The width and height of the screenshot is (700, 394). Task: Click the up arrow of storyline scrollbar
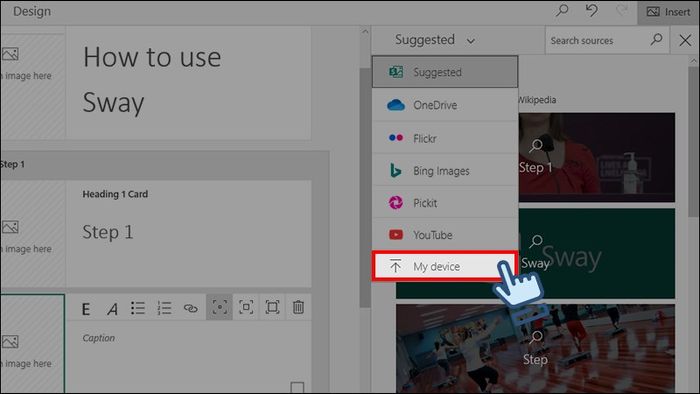[x=365, y=32]
